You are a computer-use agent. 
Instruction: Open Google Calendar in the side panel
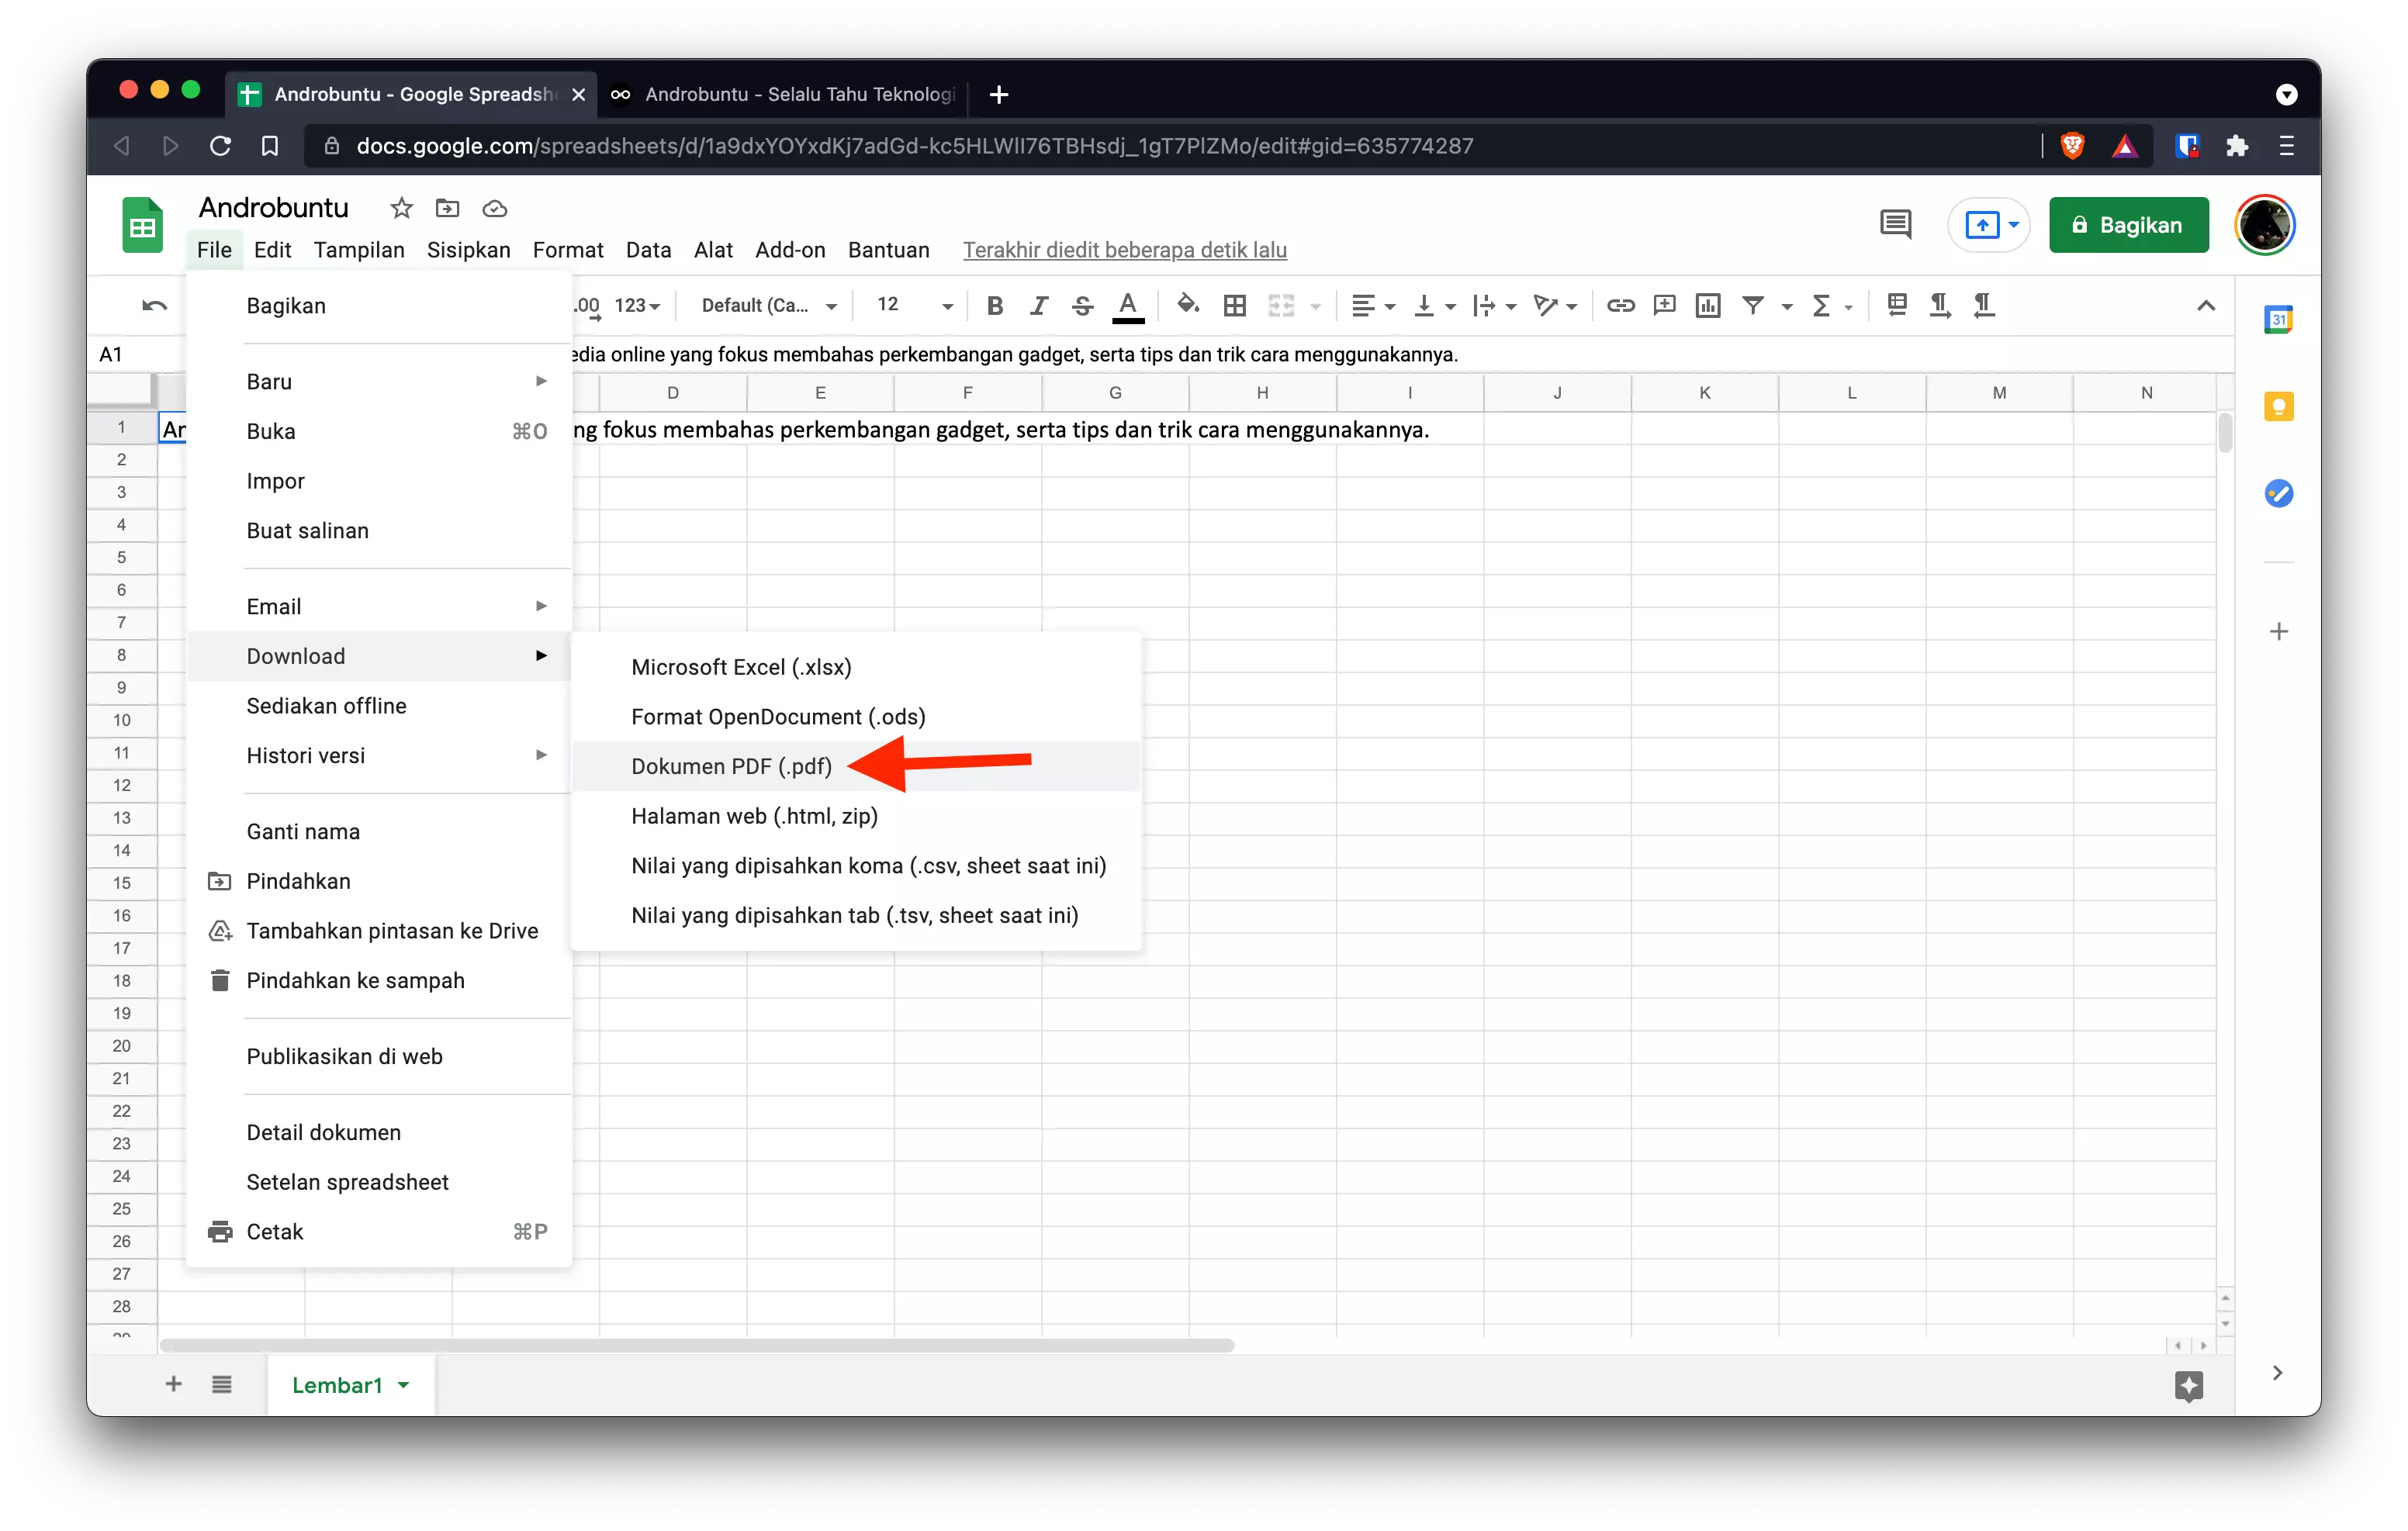(x=2280, y=318)
